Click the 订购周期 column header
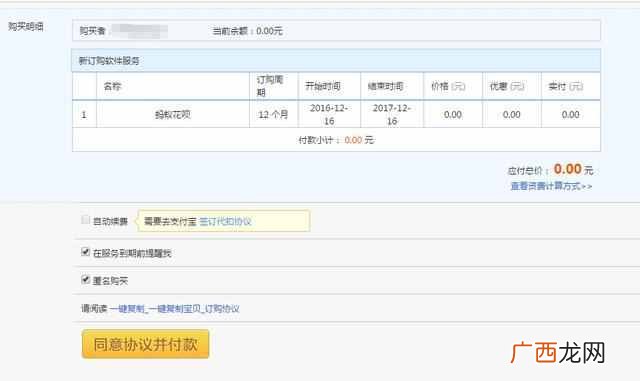The image size is (640, 381). coord(273,86)
